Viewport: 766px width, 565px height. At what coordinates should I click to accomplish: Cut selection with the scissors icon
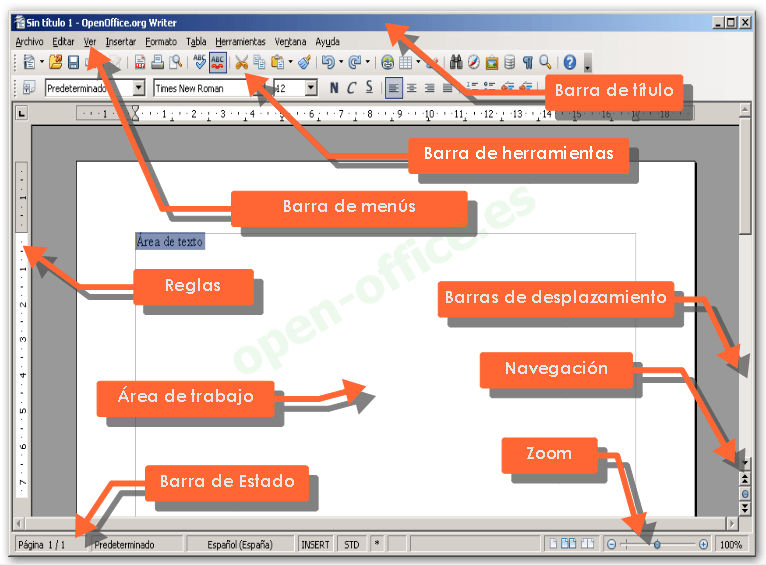tap(241, 62)
